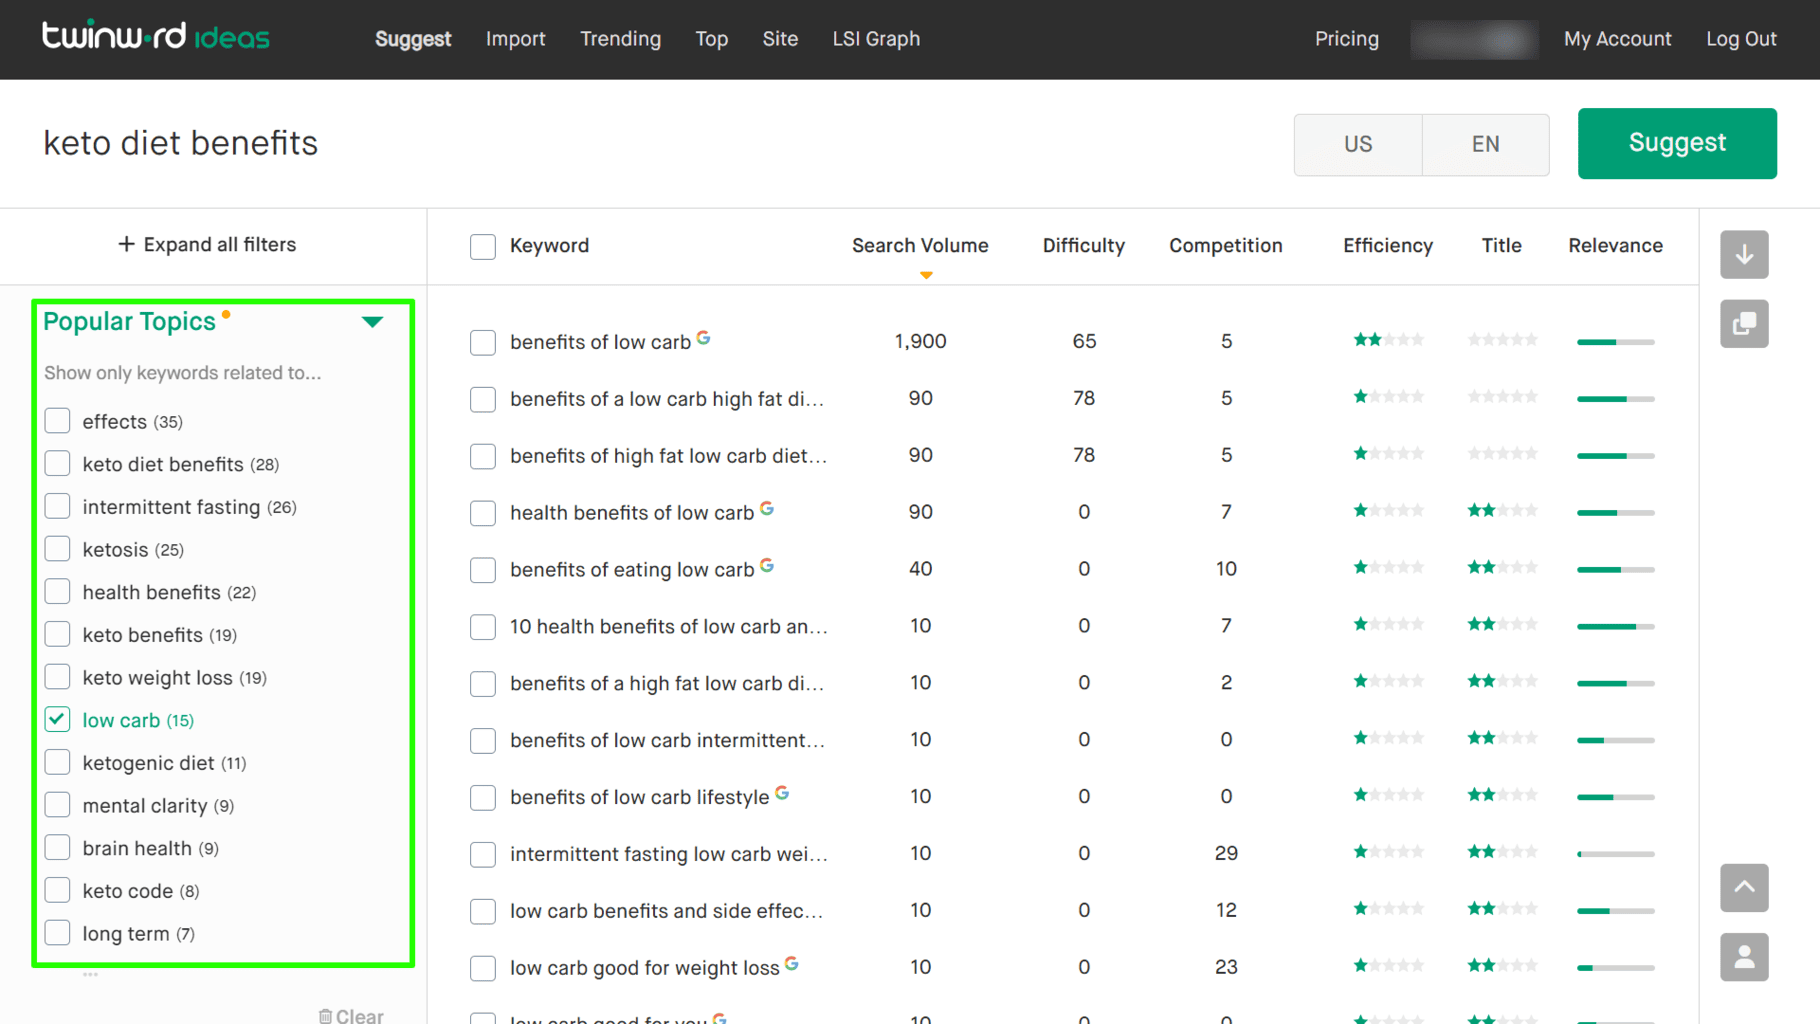Viewport: 1820px width, 1024px height.
Task: Click the trash icon next to Clear
Action: [x=327, y=1014]
